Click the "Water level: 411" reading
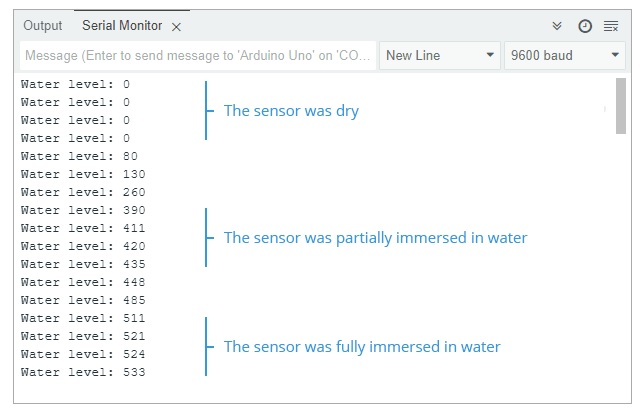The image size is (644, 417). [x=83, y=228]
